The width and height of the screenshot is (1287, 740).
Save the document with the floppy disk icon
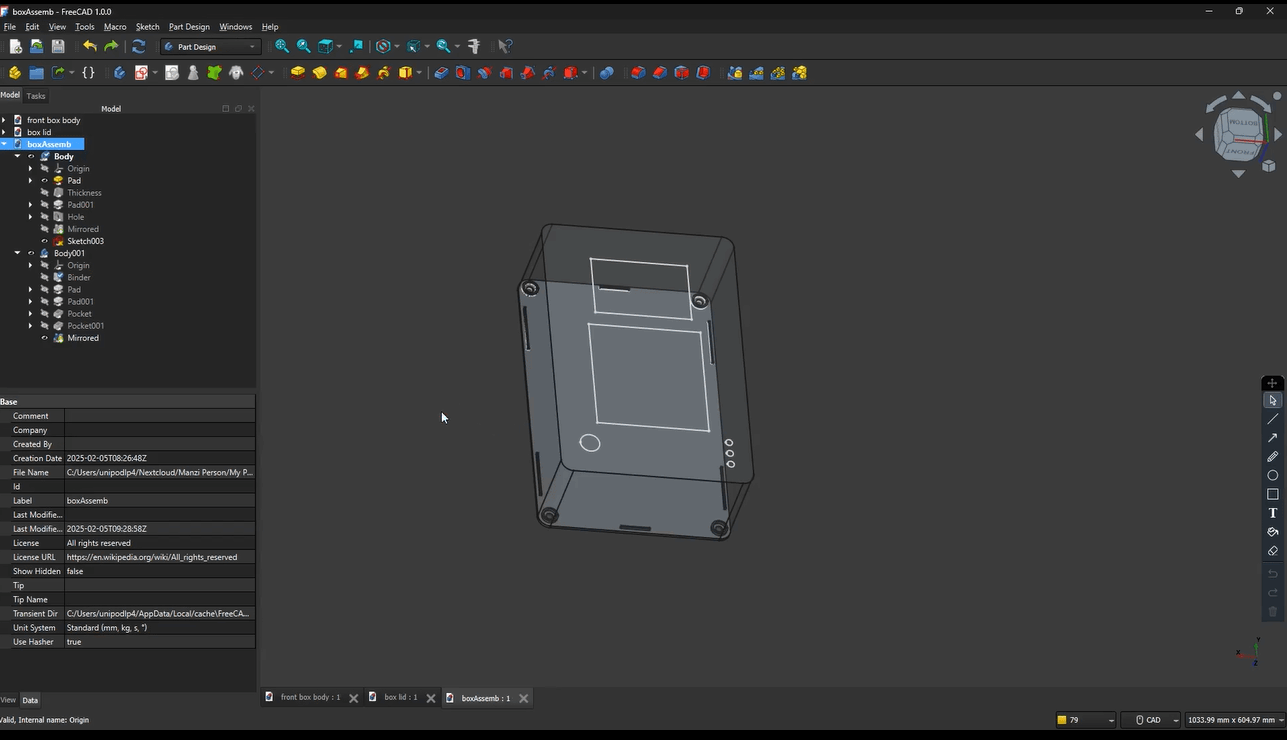click(58, 46)
